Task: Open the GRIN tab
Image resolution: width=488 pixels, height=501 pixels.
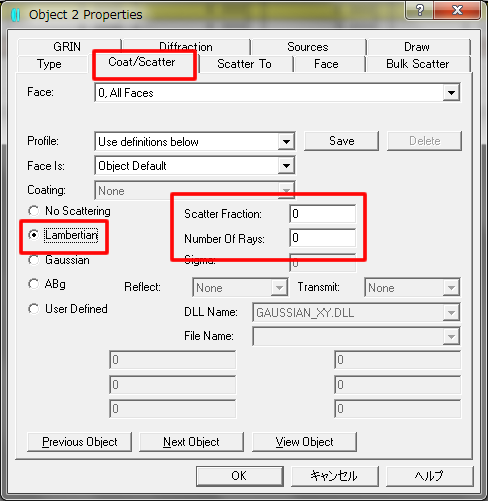Action: point(67,47)
